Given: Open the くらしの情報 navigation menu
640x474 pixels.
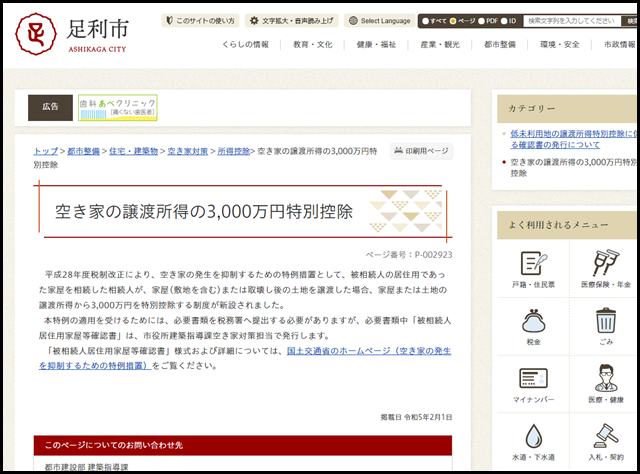Looking at the screenshot, I should [245, 45].
